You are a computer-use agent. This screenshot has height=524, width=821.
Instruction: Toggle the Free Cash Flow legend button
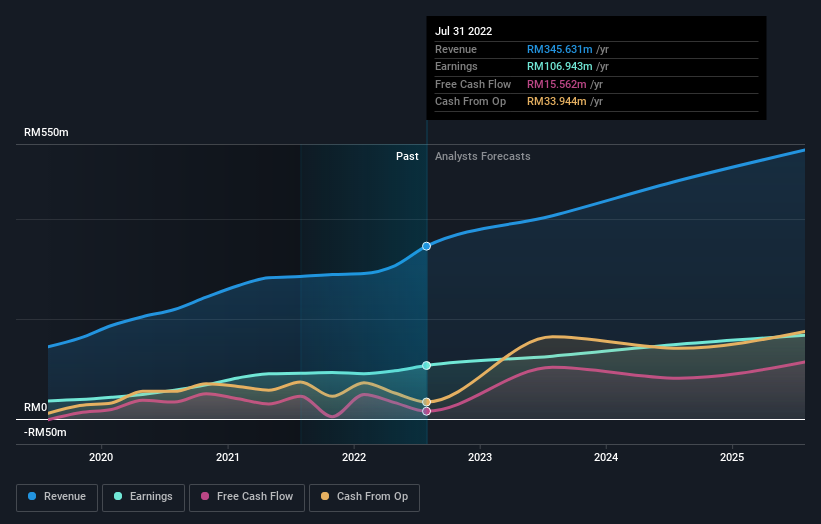[247, 497]
